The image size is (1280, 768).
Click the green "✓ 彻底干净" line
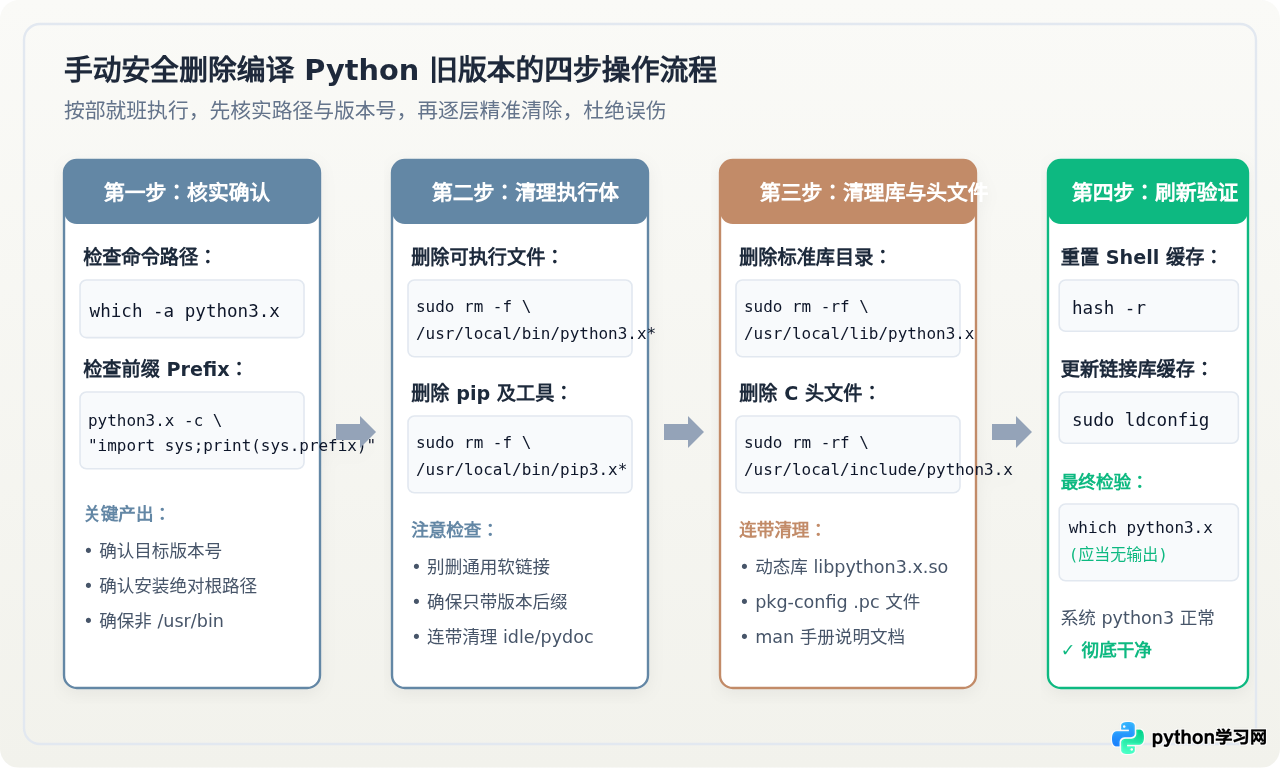[x=1106, y=650]
